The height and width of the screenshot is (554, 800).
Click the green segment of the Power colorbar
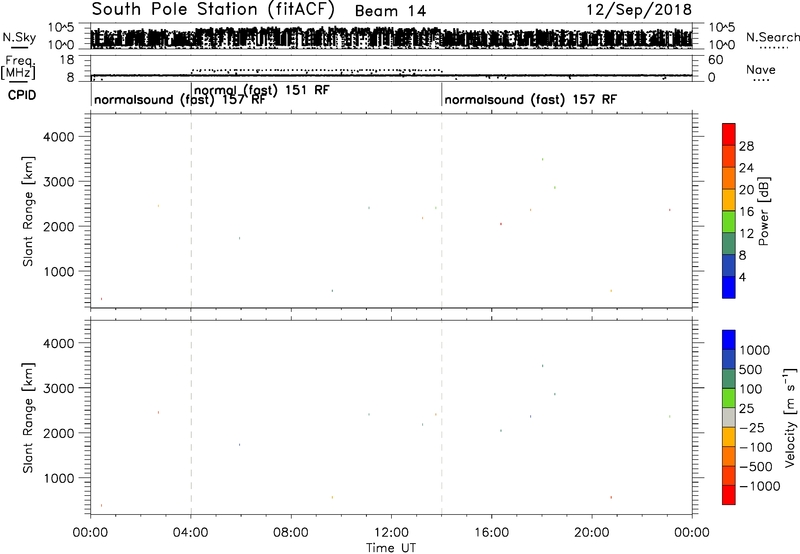(x=729, y=222)
